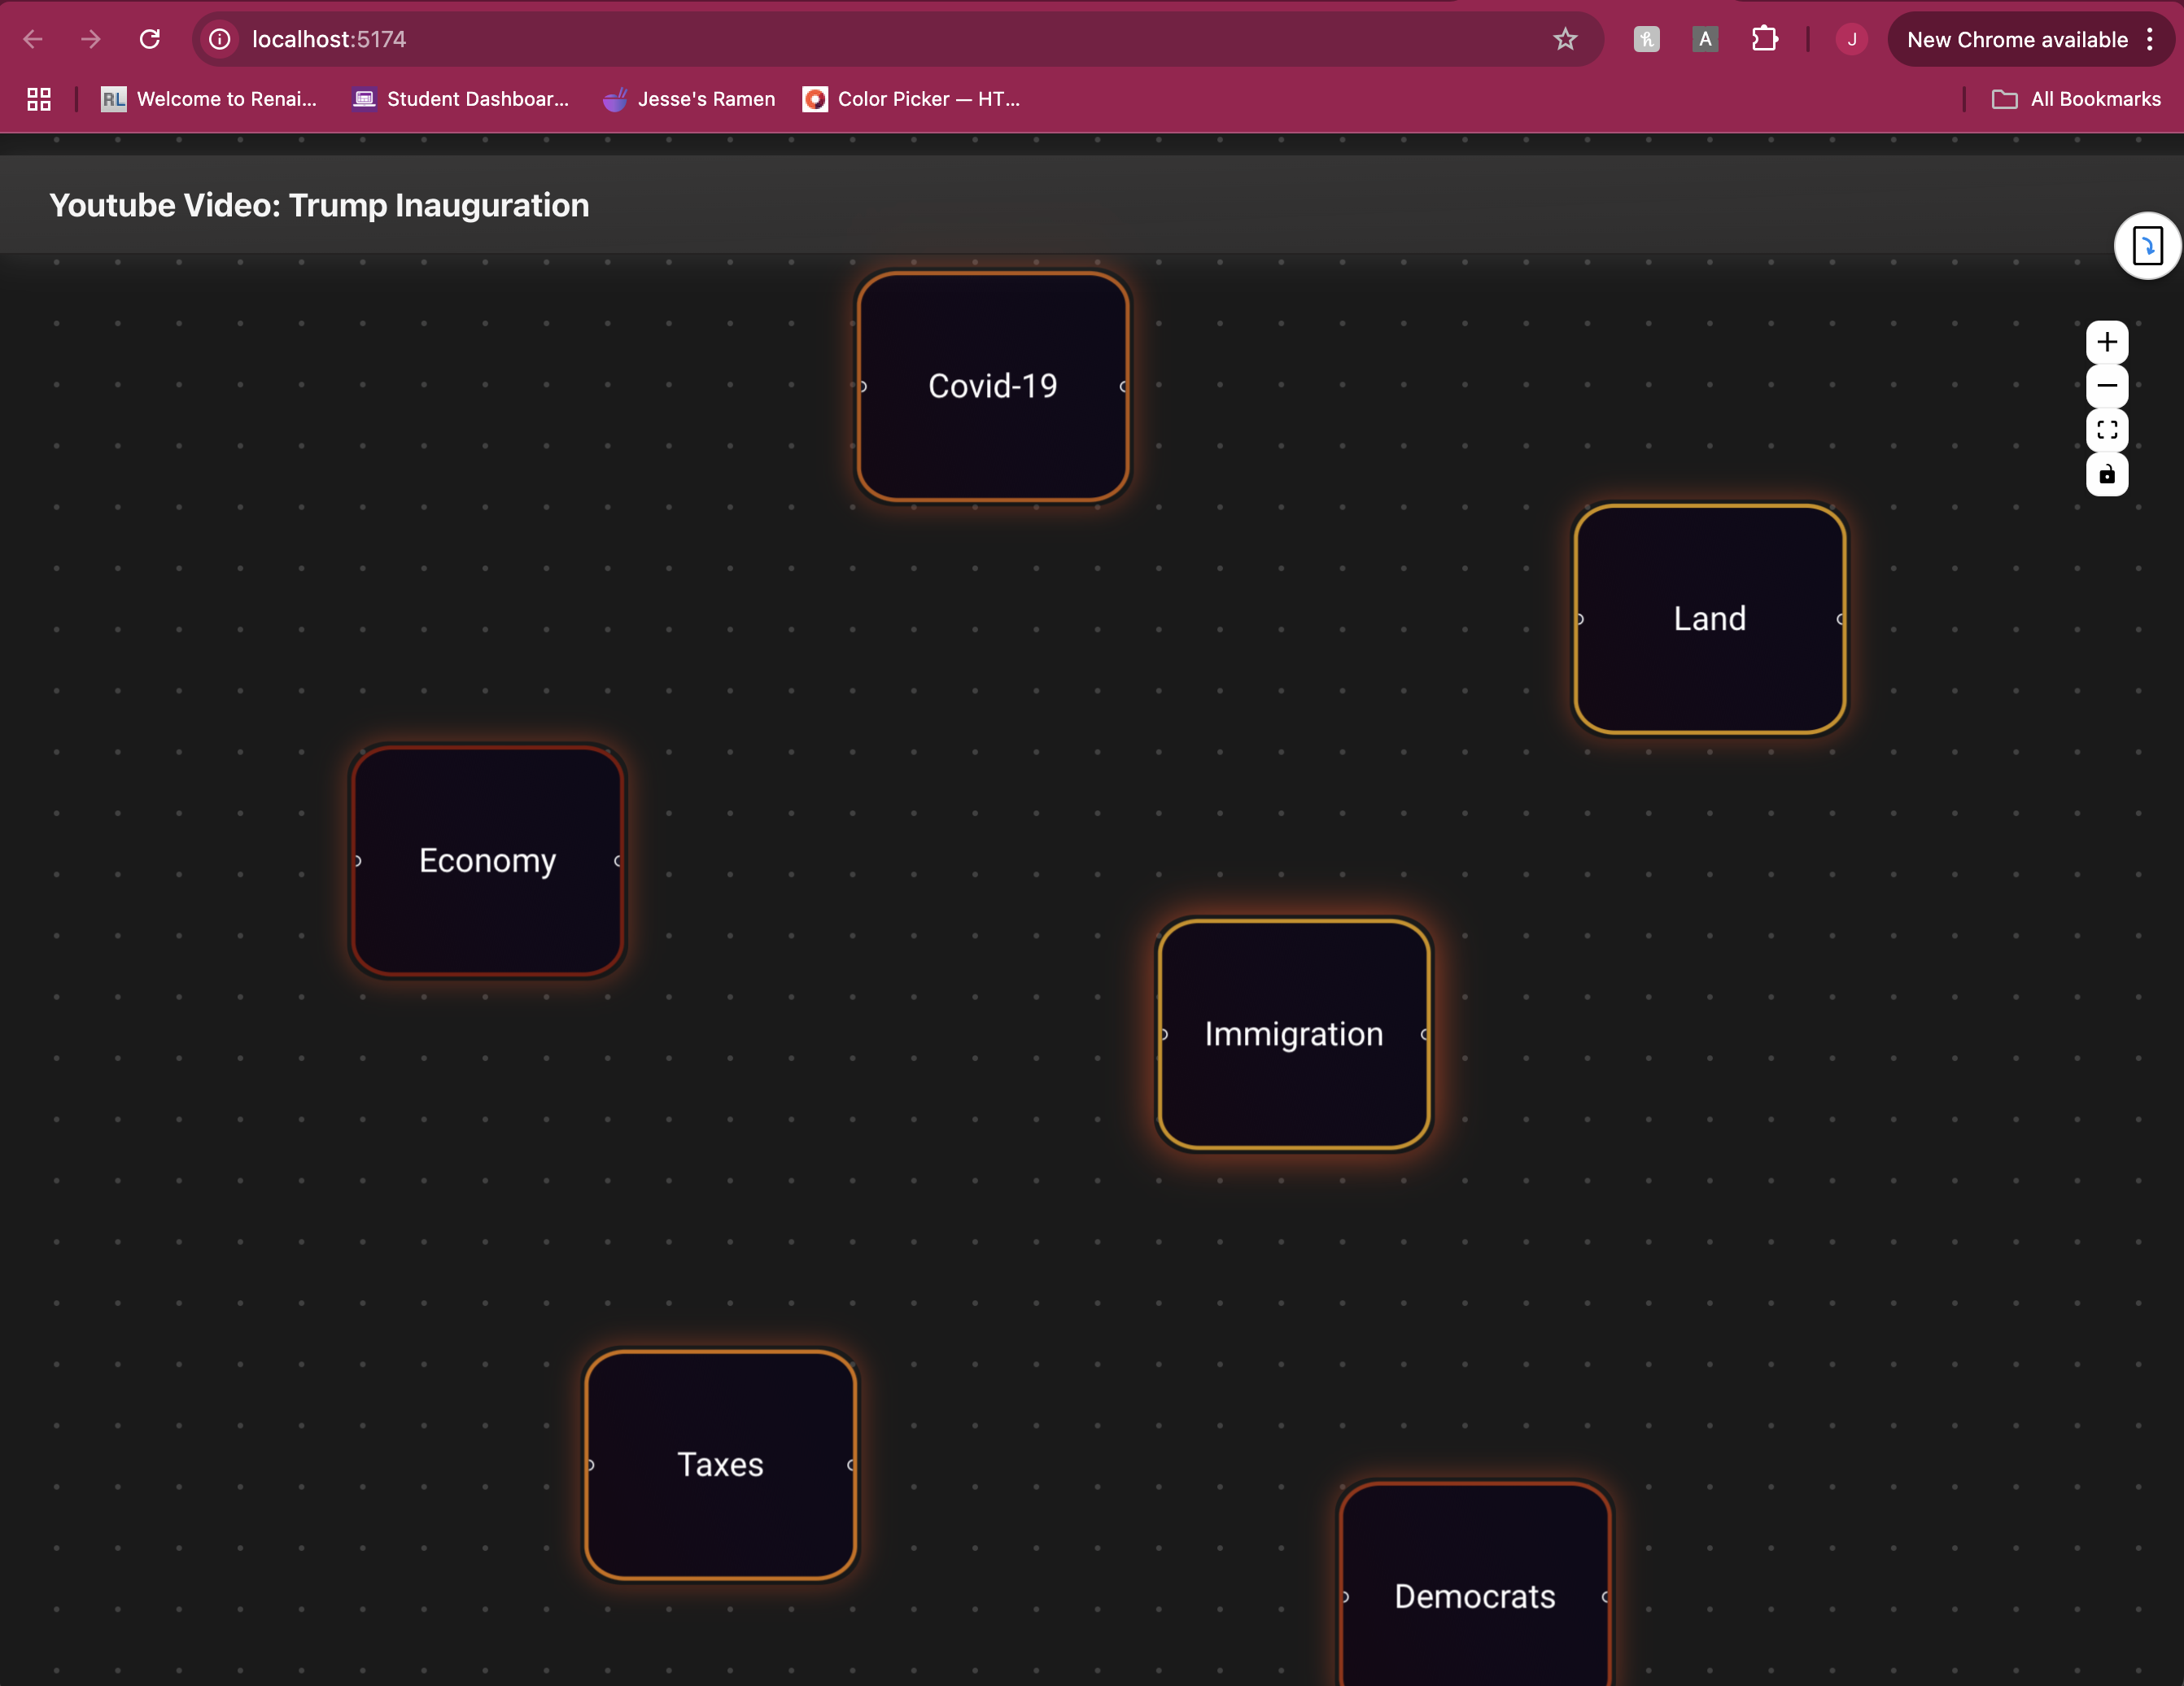Click the fit view control icon
Image resolution: width=2184 pixels, height=1686 pixels.
point(2106,431)
